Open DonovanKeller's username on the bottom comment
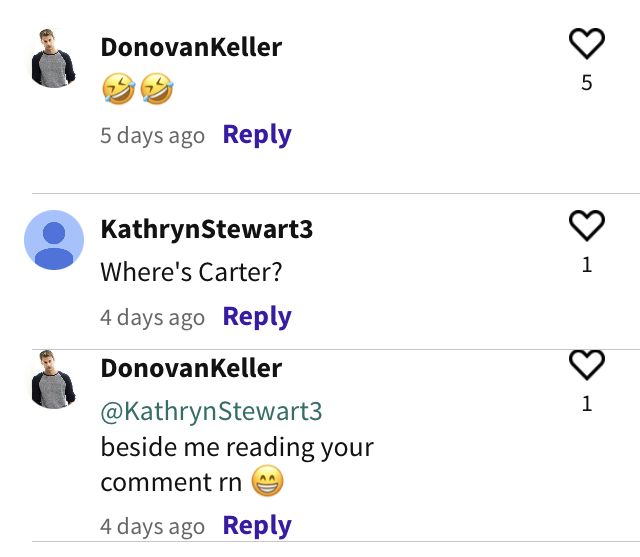The height and width of the screenshot is (557, 640). coord(191,368)
